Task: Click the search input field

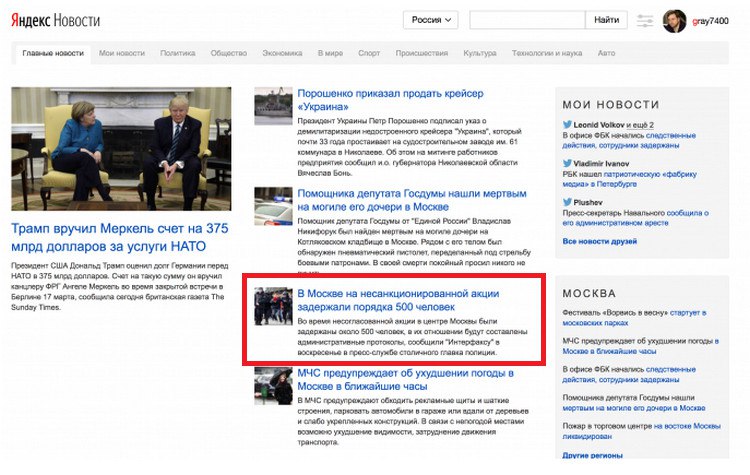Action: tap(527, 20)
